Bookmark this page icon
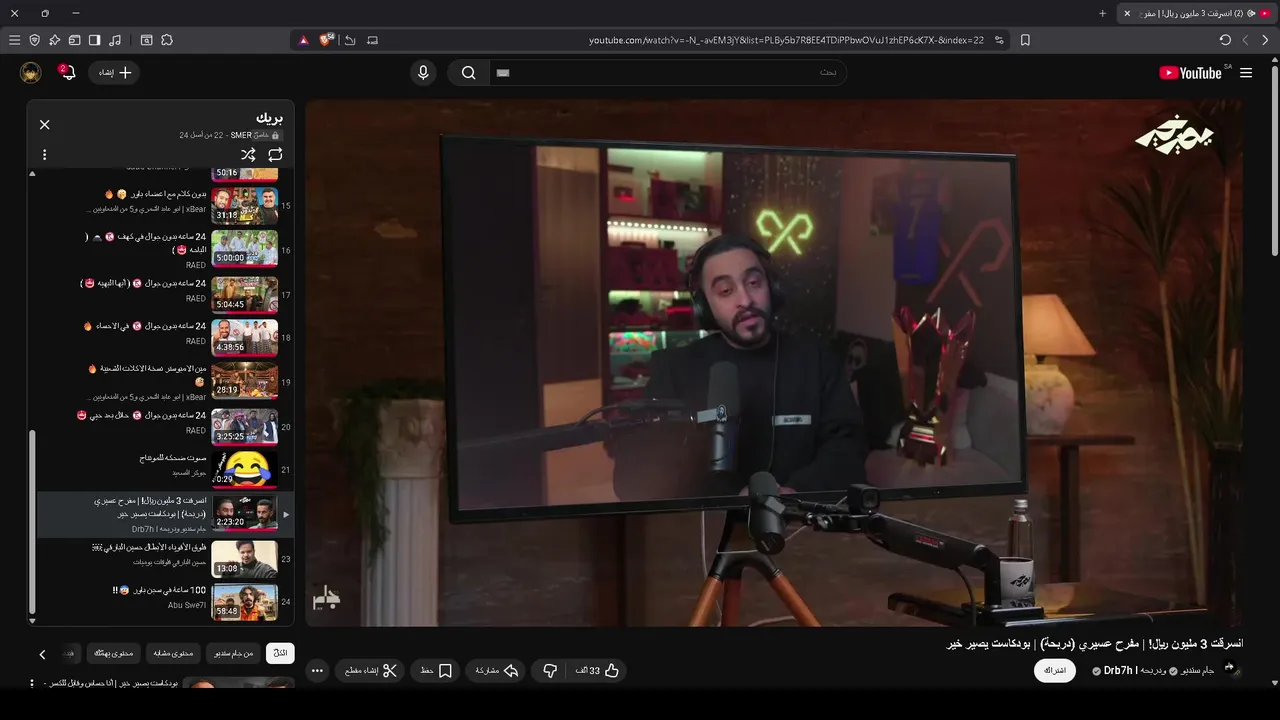1280x720 pixels. tap(1025, 40)
